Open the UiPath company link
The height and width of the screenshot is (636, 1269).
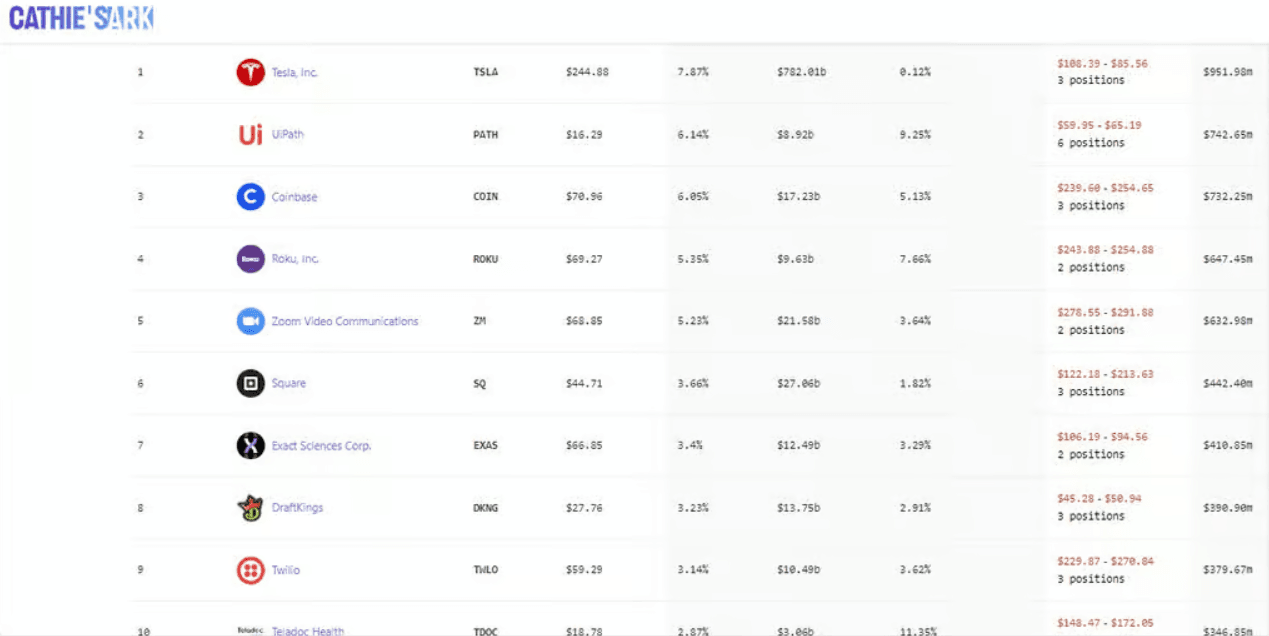click(288, 134)
